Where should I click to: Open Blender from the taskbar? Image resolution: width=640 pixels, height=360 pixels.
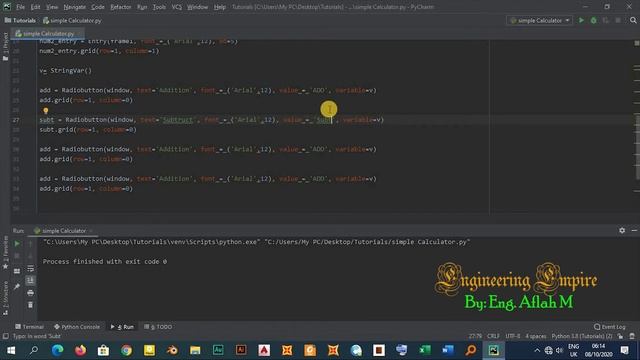point(172,350)
